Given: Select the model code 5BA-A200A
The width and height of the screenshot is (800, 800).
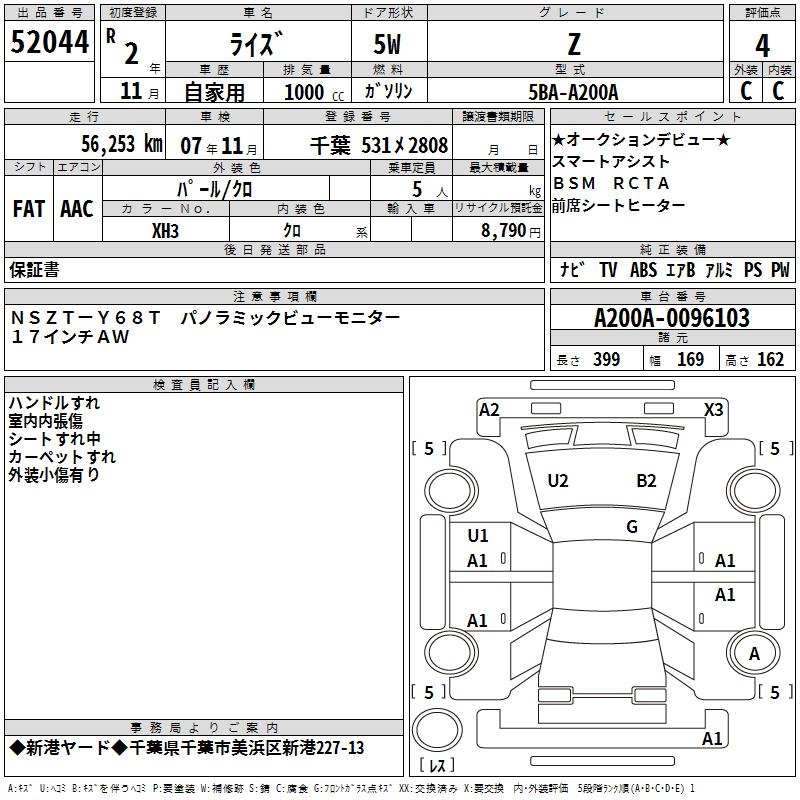Looking at the screenshot, I should (573, 92).
